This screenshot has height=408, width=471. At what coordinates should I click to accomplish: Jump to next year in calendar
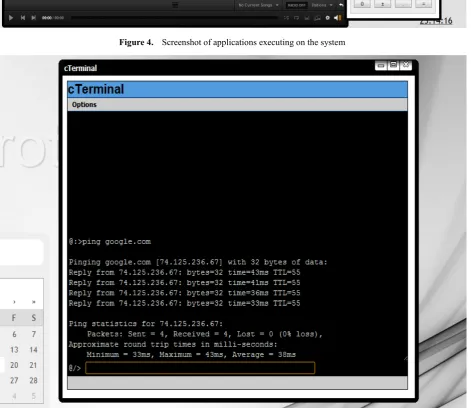[x=34, y=302]
